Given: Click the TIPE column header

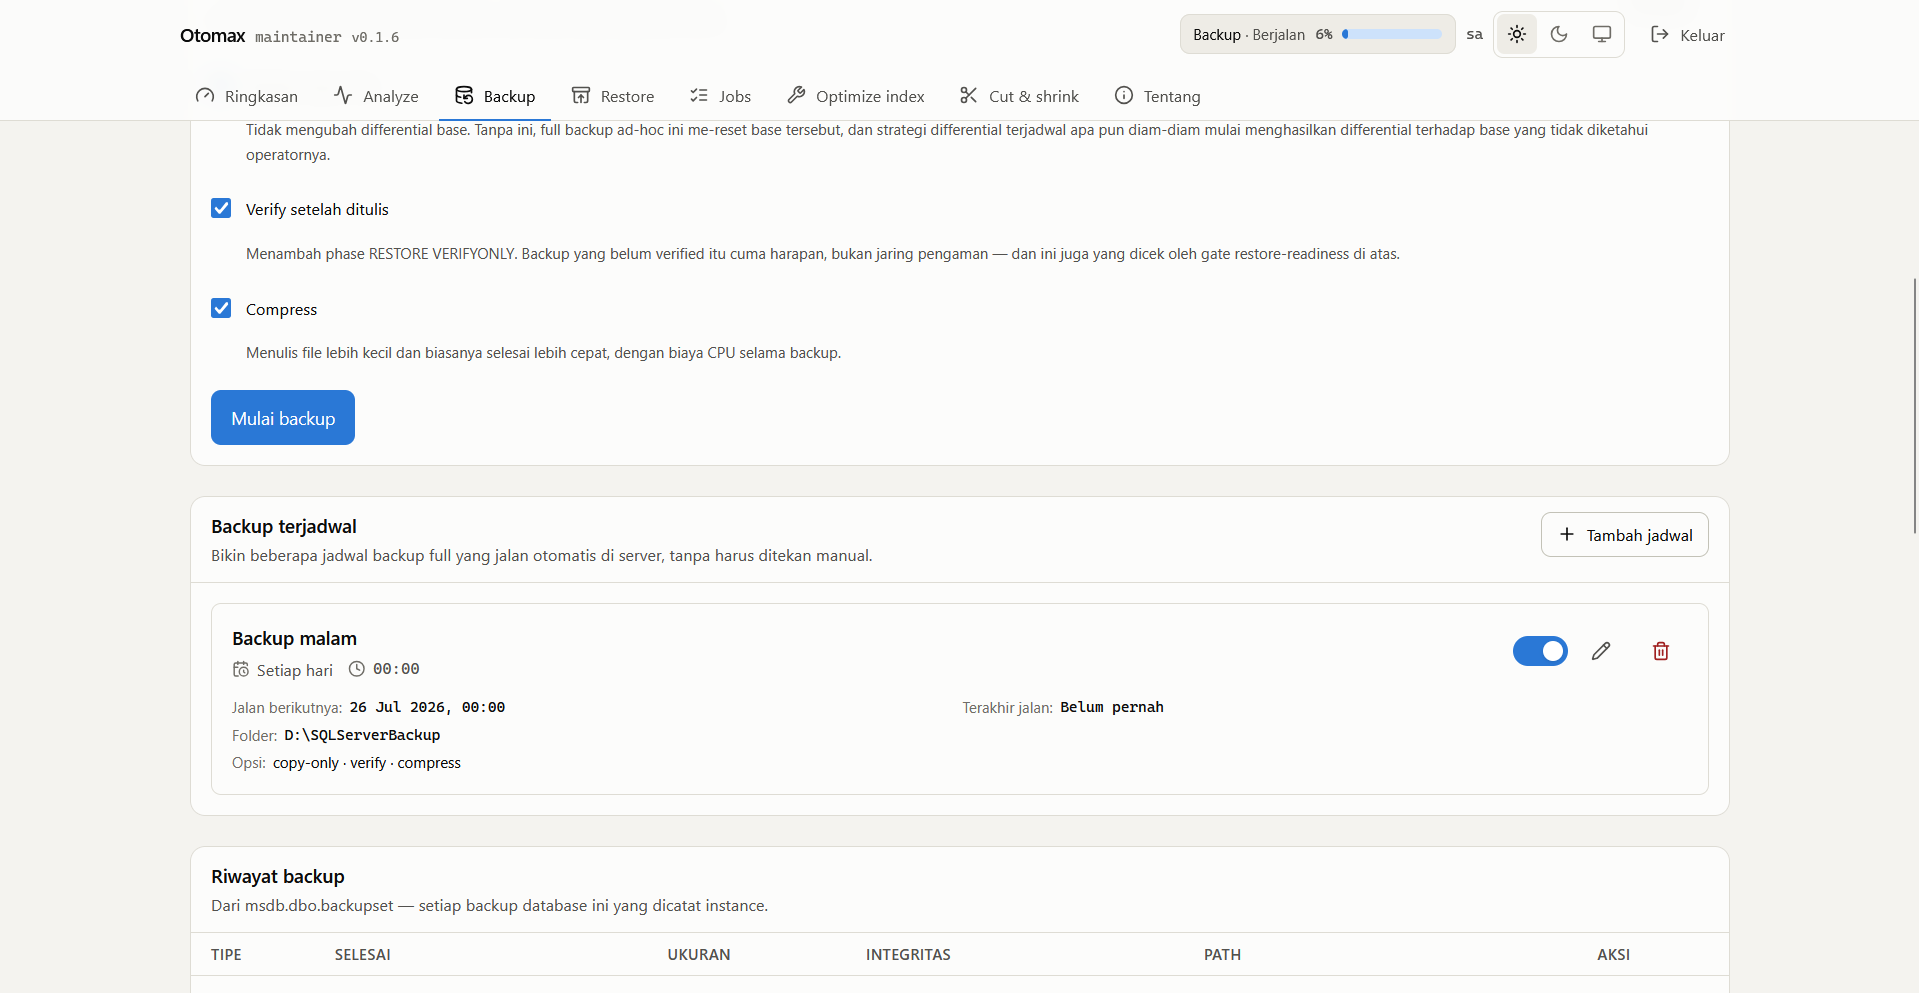Looking at the screenshot, I should (x=226, y=955).
